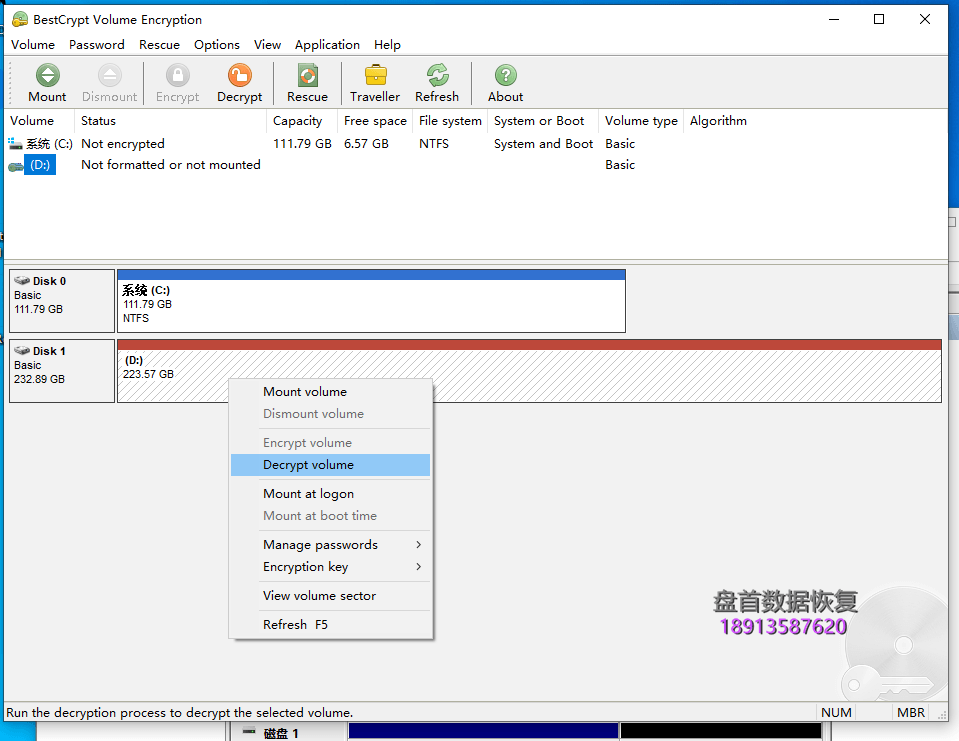Screen dimensions: 959x741
Task: Click the Refresh toolbar icon
Action: 437,76
